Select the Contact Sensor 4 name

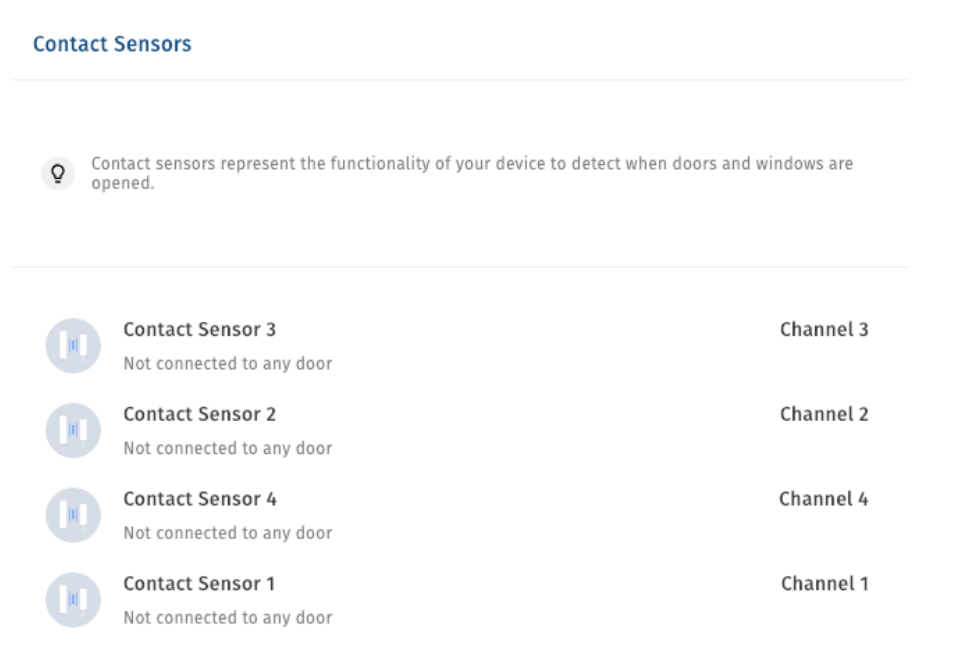coord(200,499)
